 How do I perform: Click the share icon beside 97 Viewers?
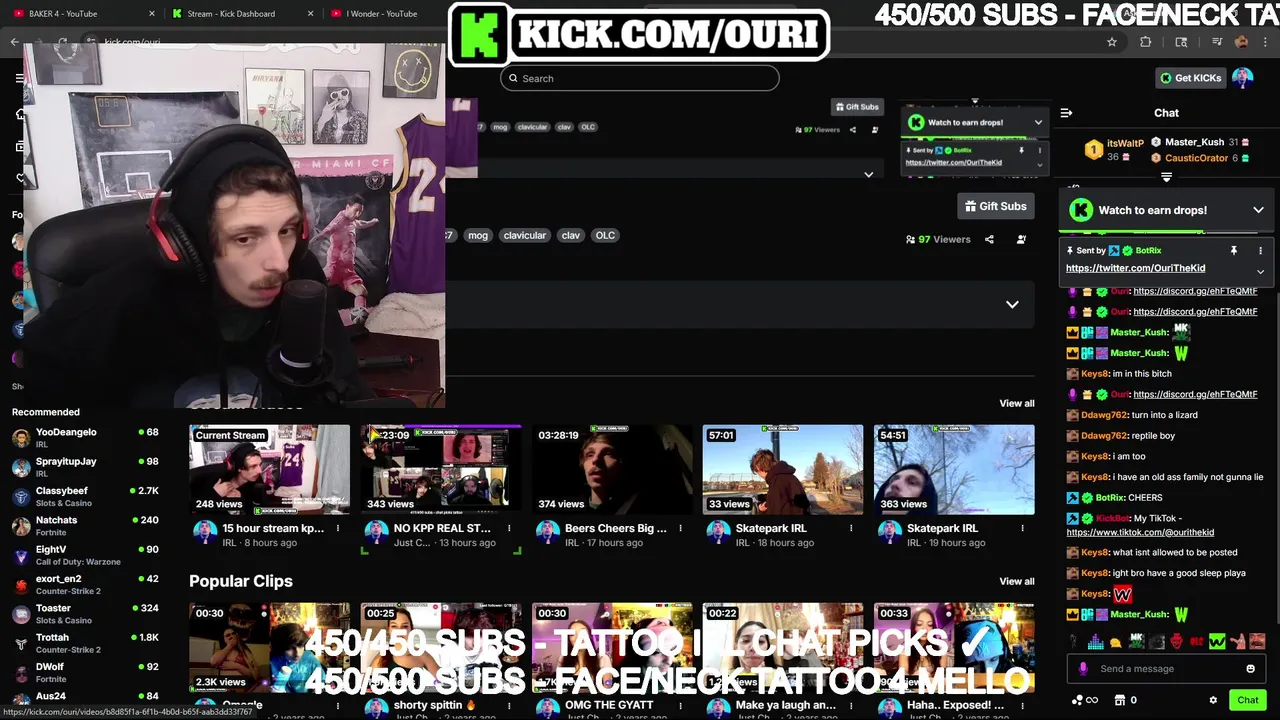tap(989, 239)
